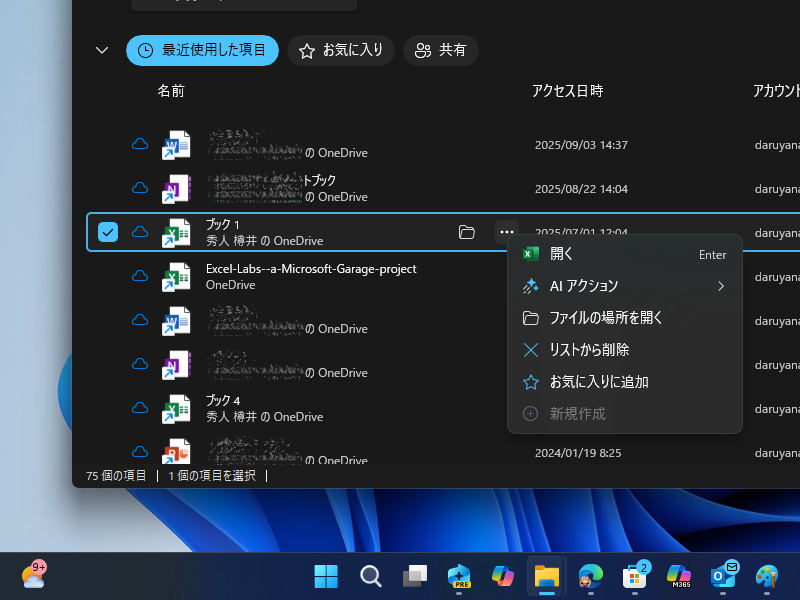Image resolution: width=800 pixels, height=600 pixels.
Task: Open Outlook from the taskbar
Action: tap(723, 576)
